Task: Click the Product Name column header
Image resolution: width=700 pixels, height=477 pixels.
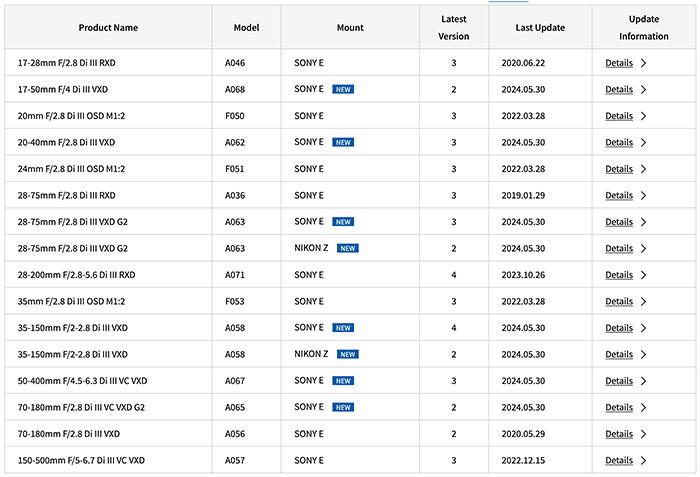Action: [x=108, y=28]
